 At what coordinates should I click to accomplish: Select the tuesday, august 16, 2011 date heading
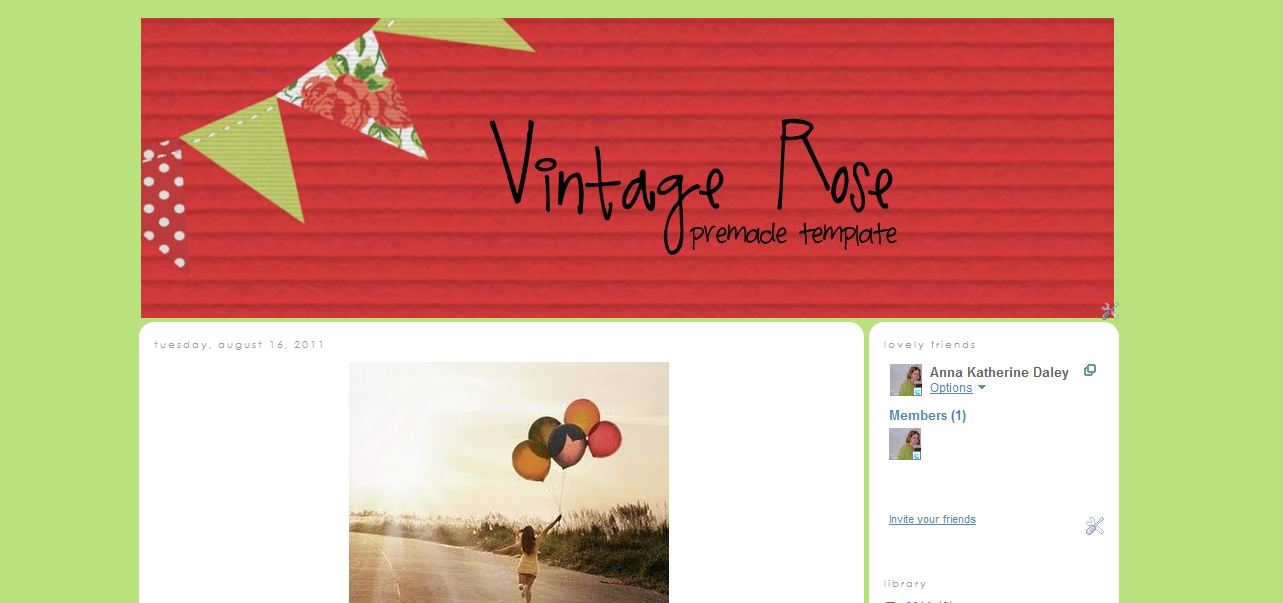(239, 344)
